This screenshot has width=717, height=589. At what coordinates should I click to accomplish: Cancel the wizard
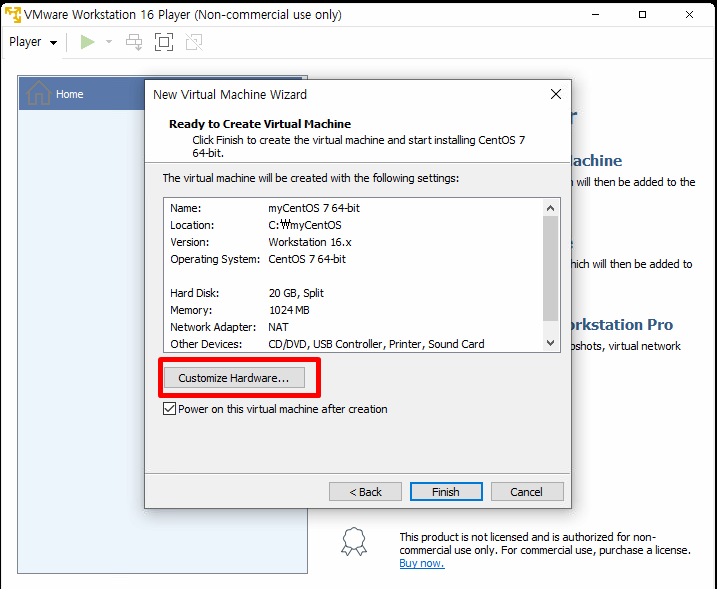[527, 492]
